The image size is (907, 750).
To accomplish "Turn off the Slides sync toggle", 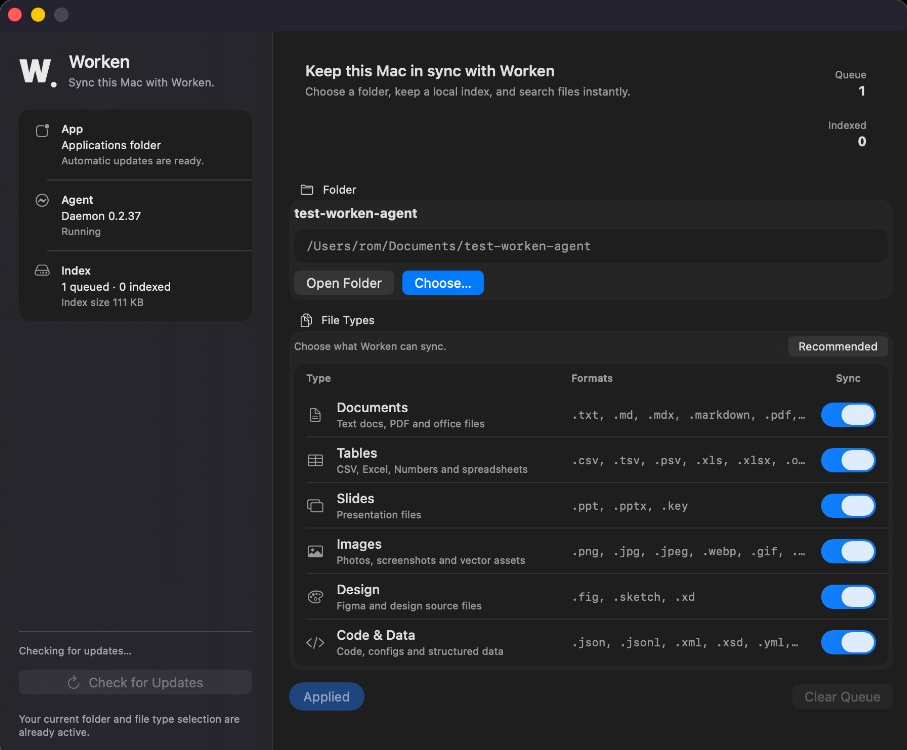I will click(x=848, y=505).
